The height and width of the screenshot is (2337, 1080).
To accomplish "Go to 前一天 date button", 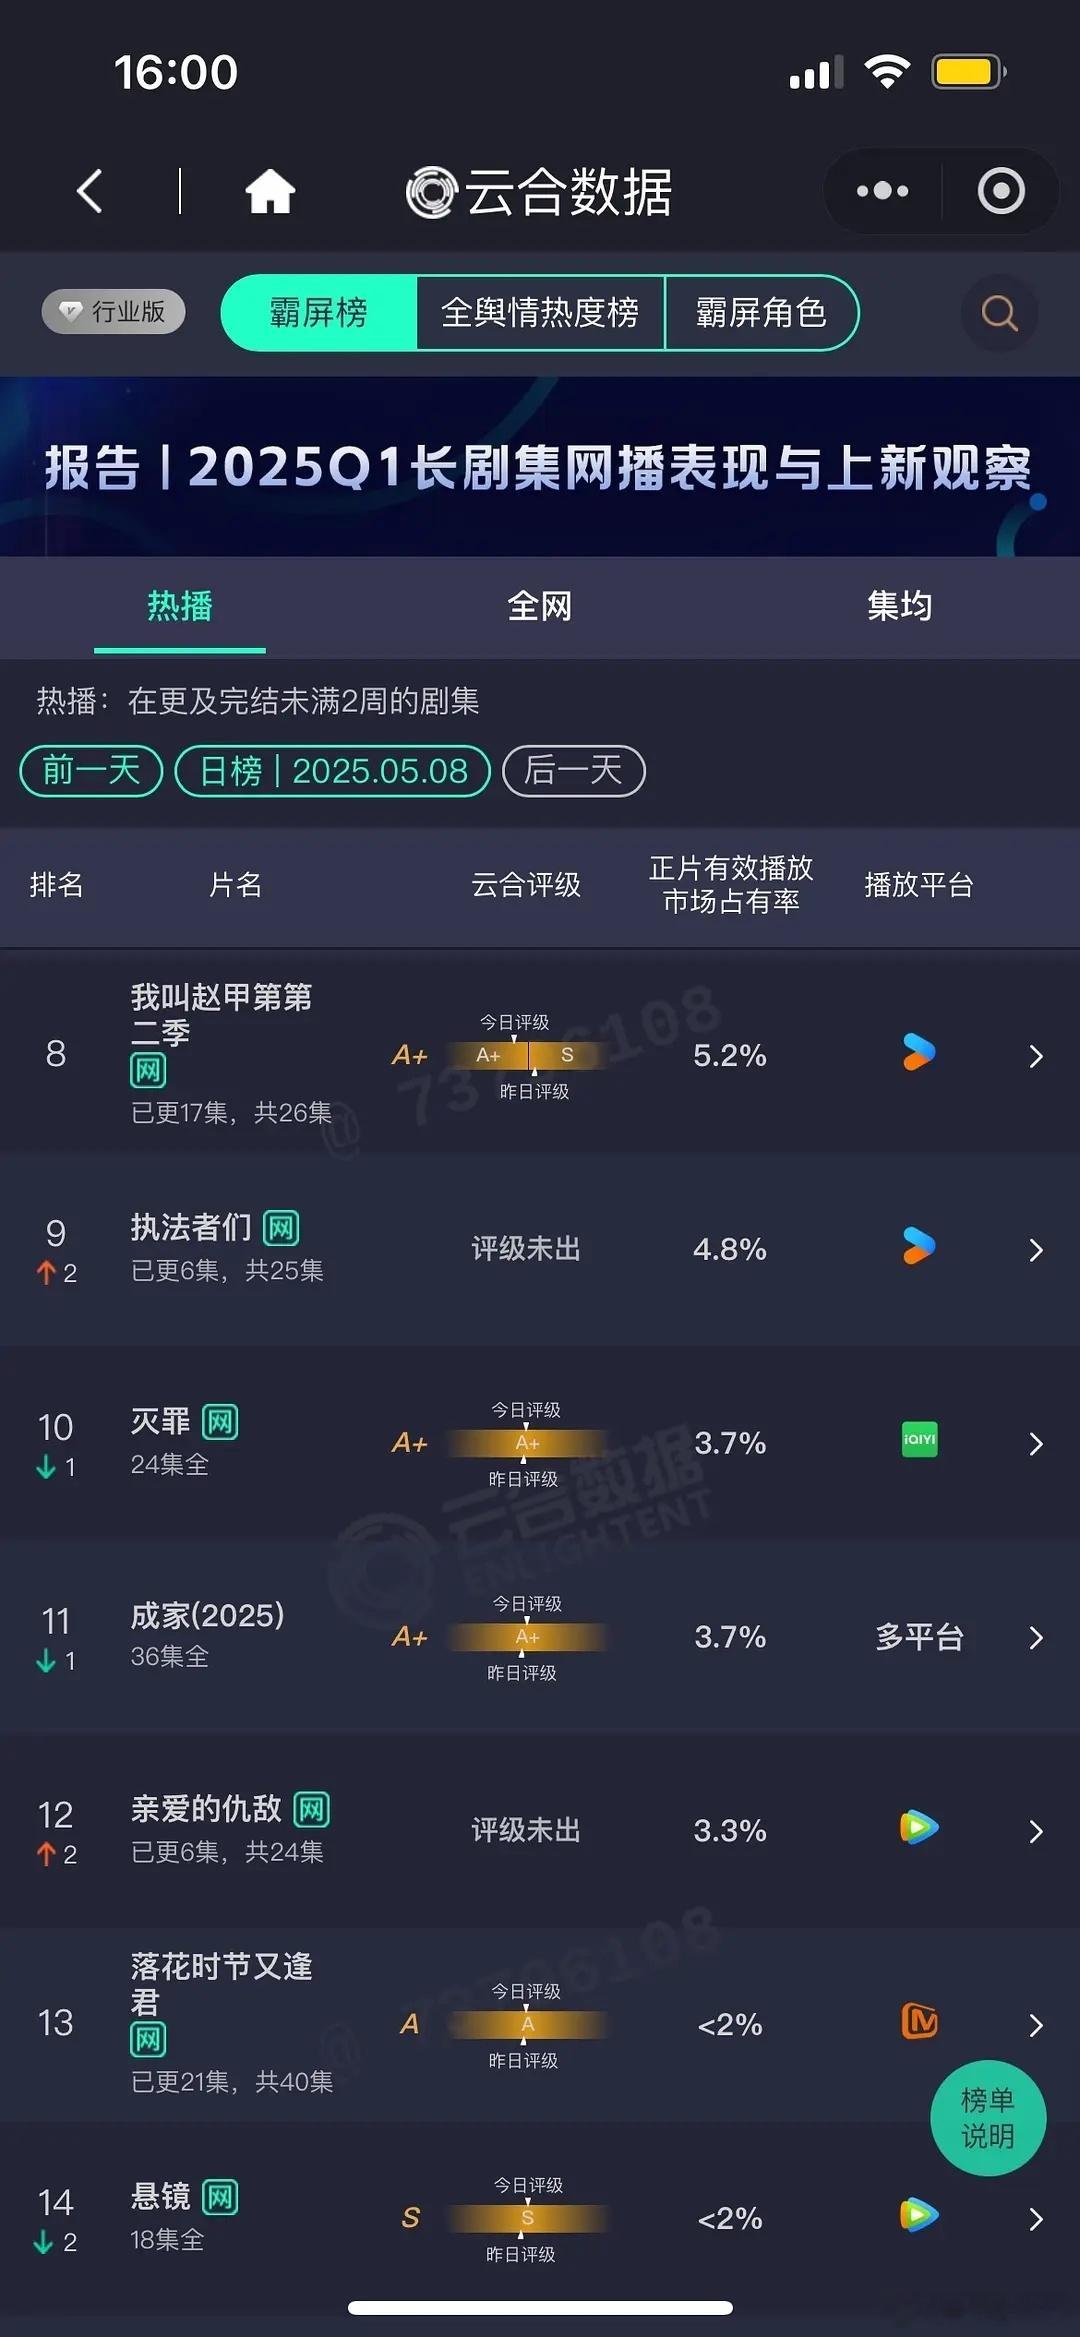I will (91, 771).
